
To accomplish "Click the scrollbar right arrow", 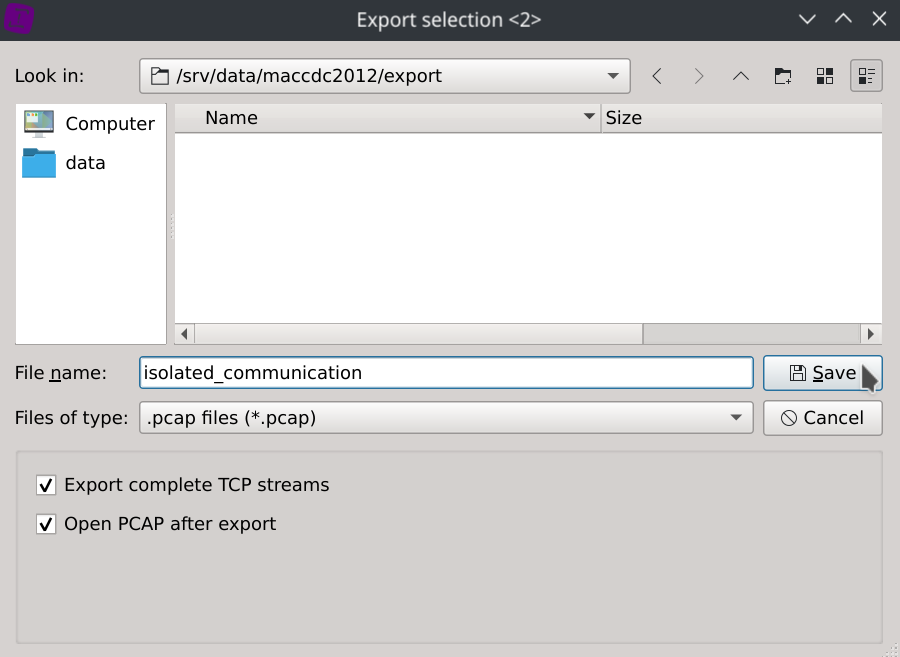I will tap(871, 334).
